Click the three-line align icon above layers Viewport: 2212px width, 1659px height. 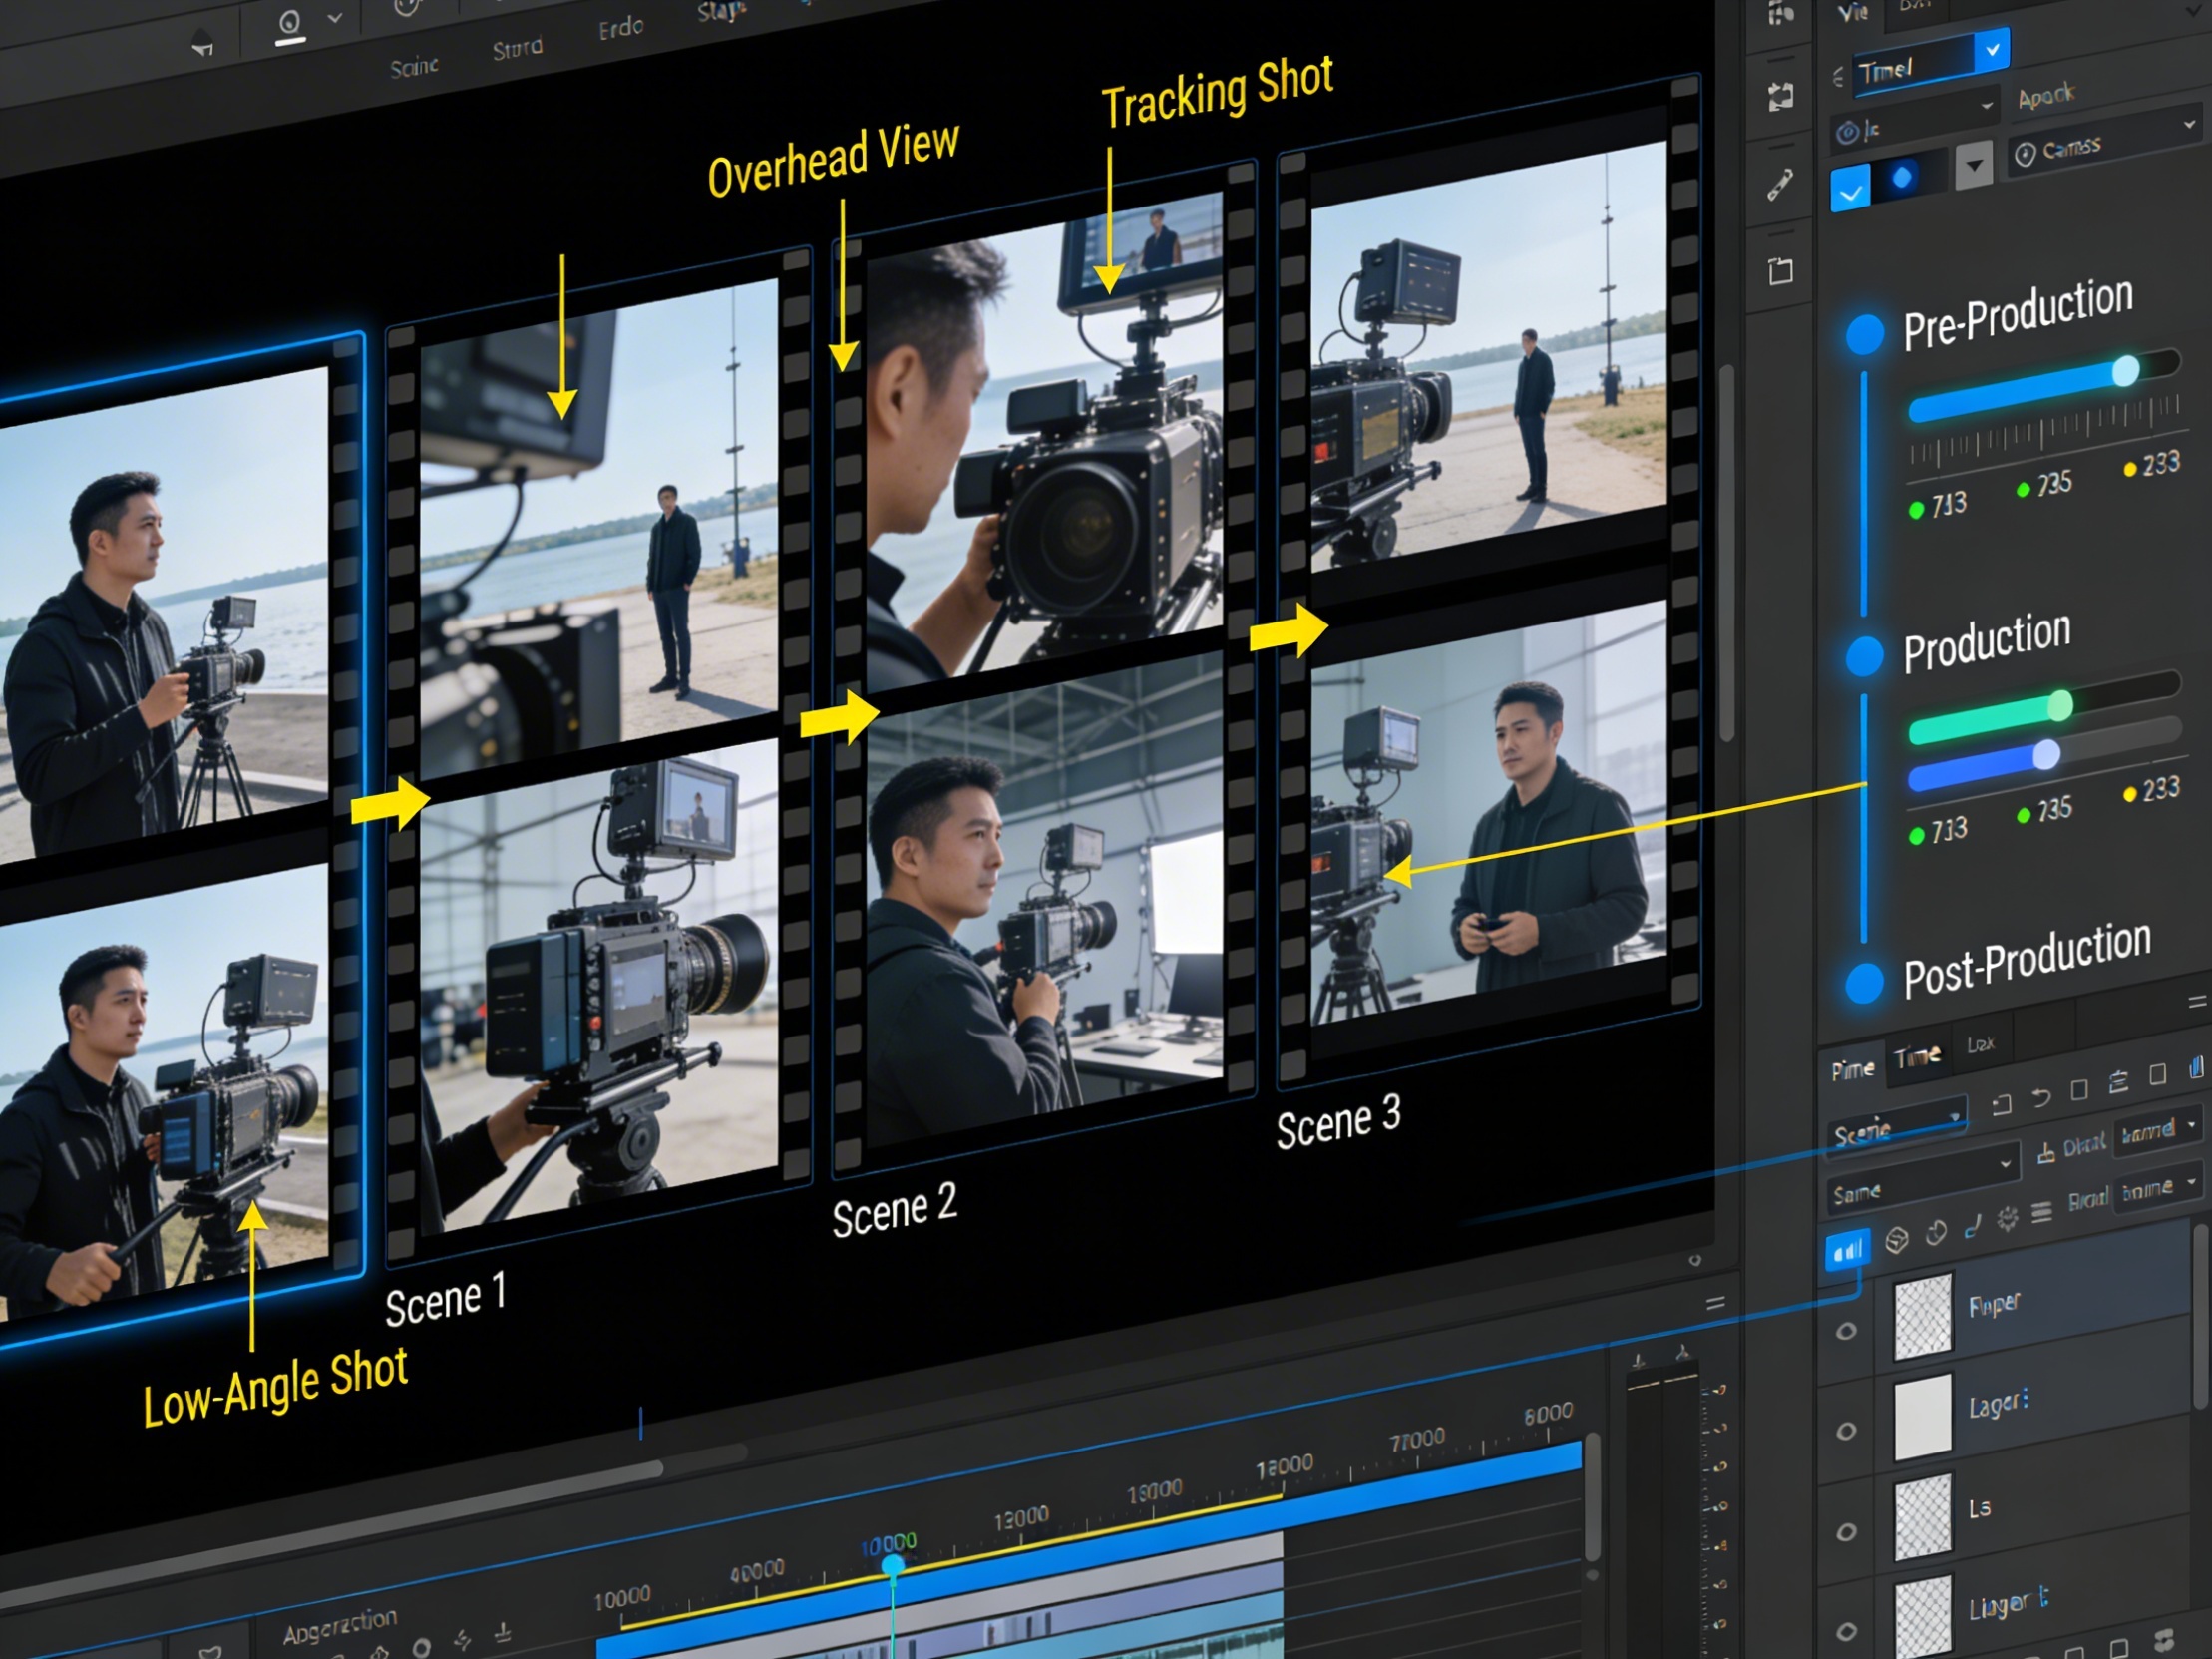click(x=2041, y=1212)
